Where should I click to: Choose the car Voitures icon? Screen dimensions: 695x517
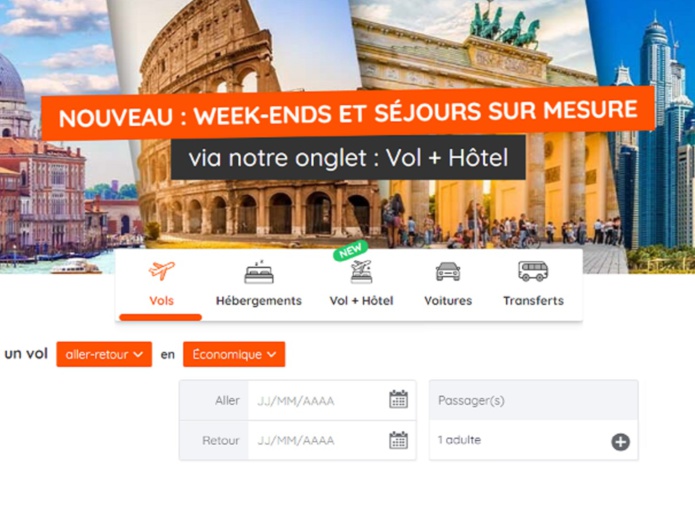448,271
